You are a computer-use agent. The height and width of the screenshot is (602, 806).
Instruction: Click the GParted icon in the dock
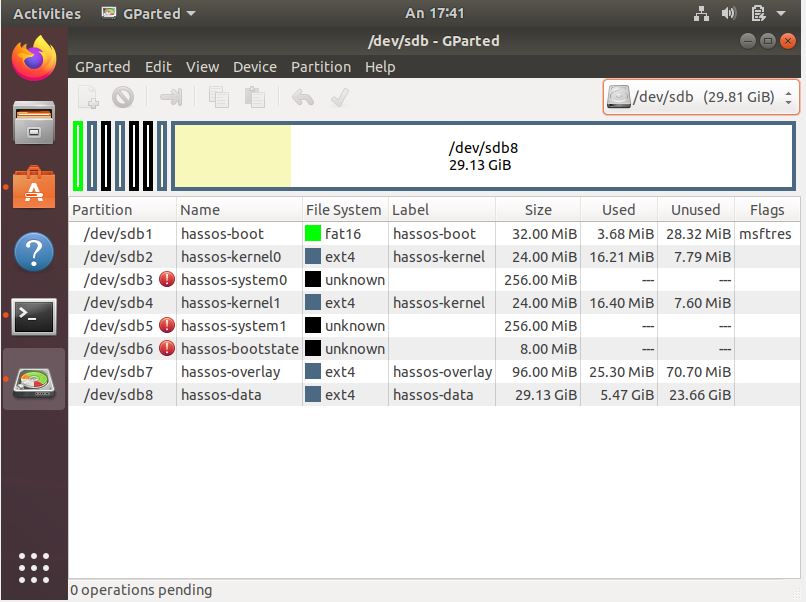pos(34,381)
